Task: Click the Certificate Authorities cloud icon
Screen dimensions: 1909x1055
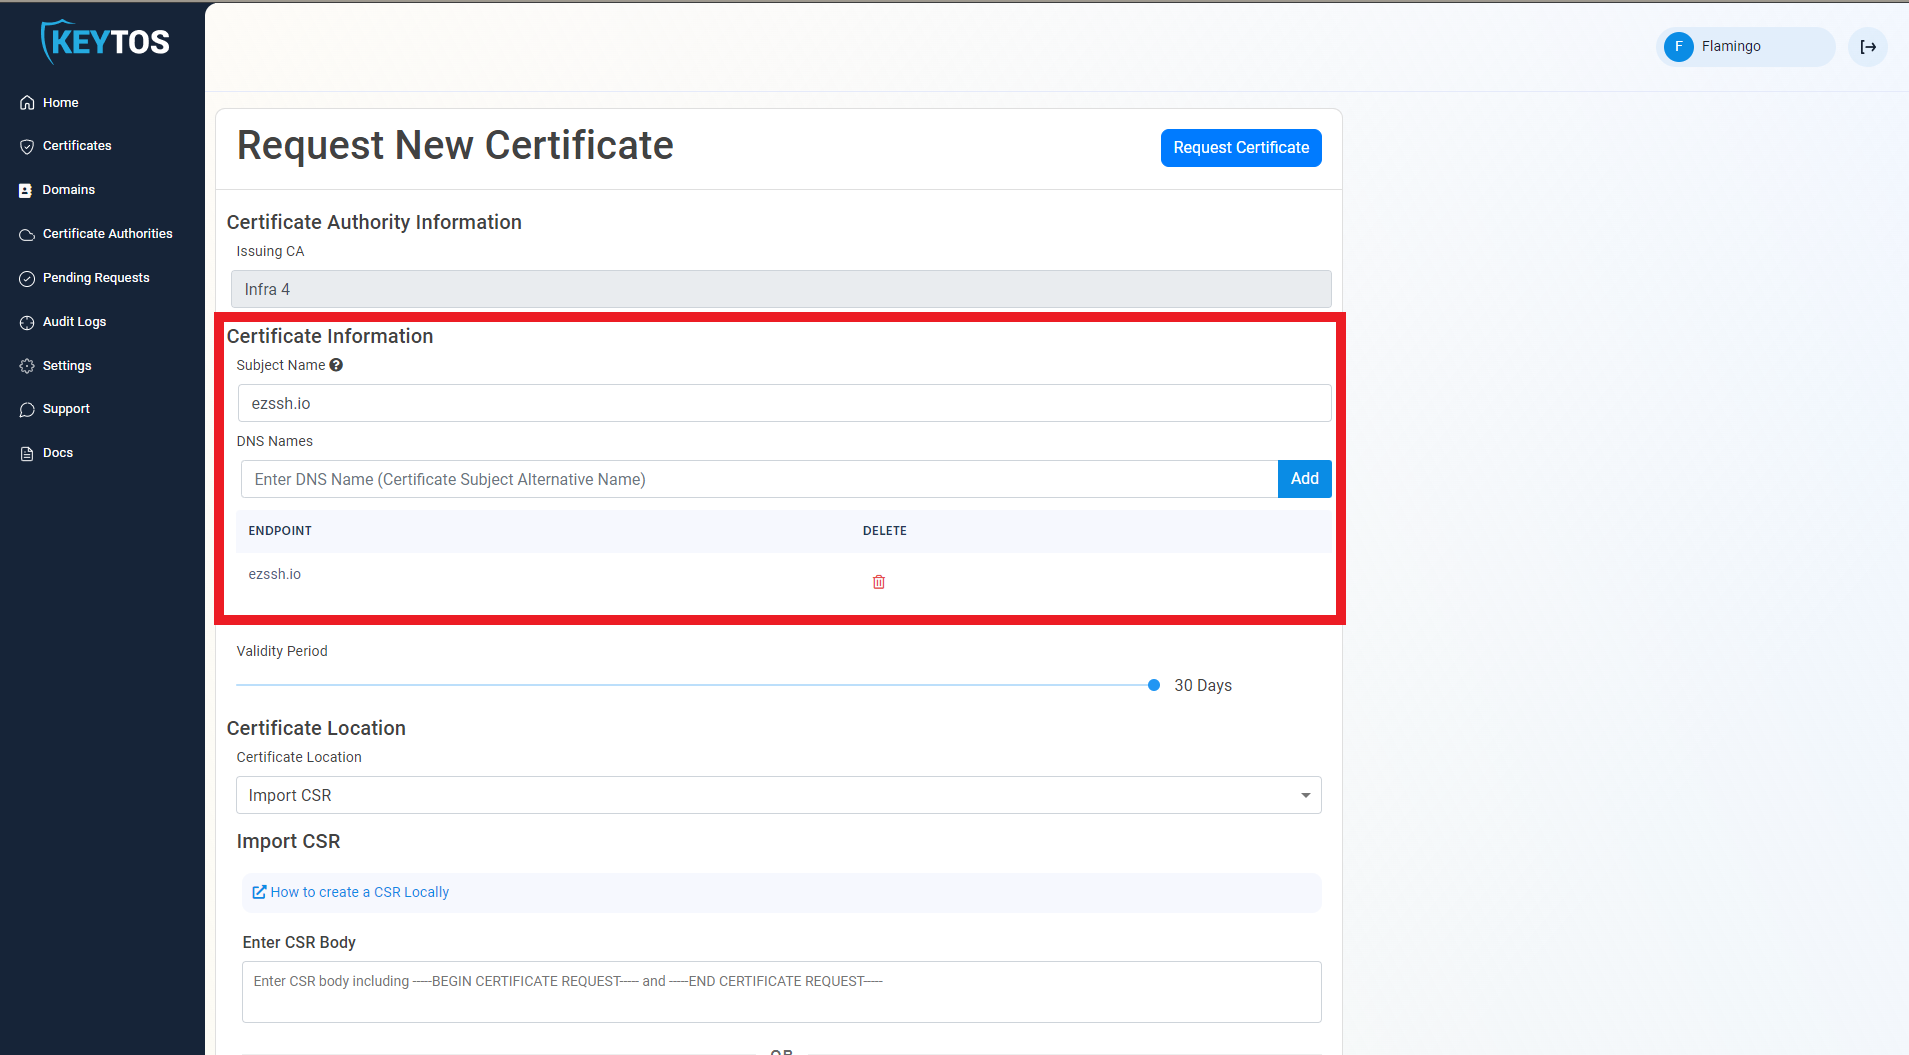Action: click(x=27, y=234)
